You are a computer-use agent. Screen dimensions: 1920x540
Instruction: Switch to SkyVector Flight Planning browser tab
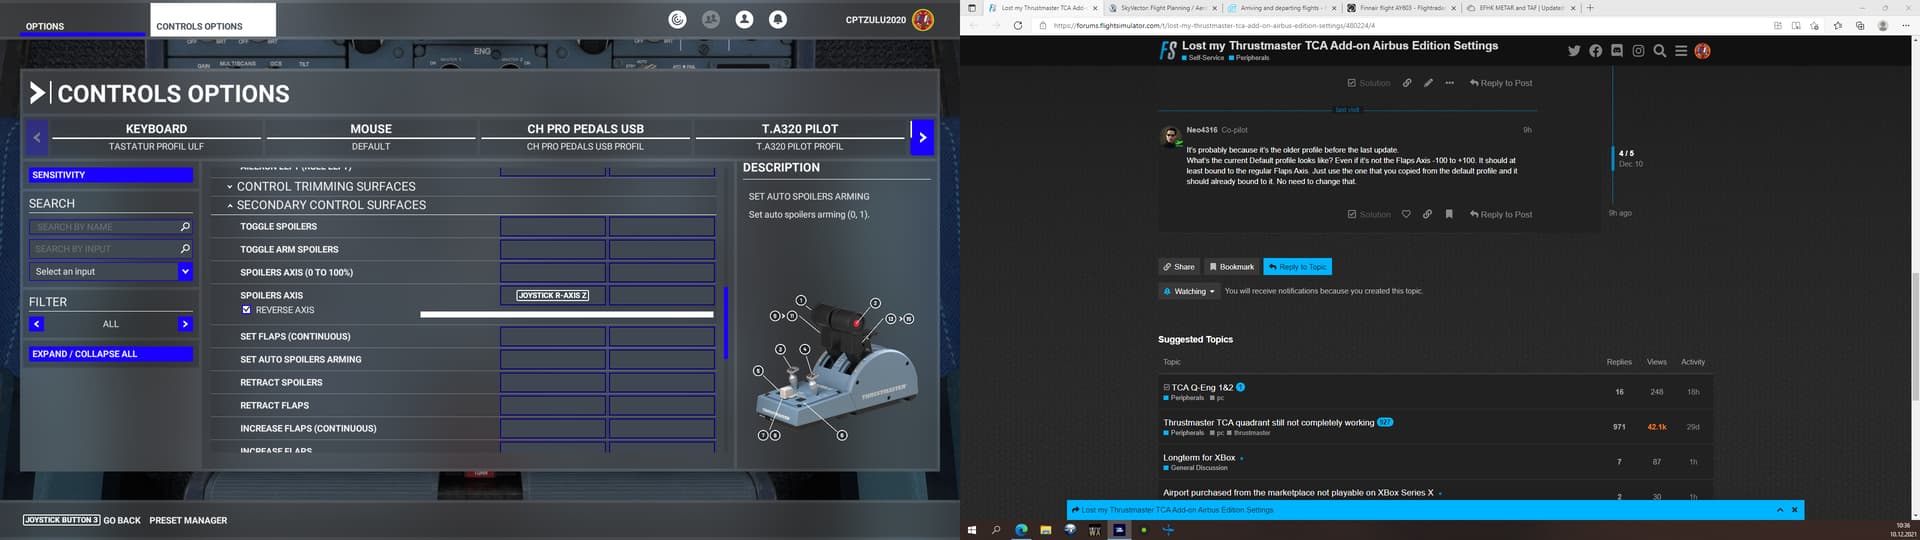[x=1162, y=8]
